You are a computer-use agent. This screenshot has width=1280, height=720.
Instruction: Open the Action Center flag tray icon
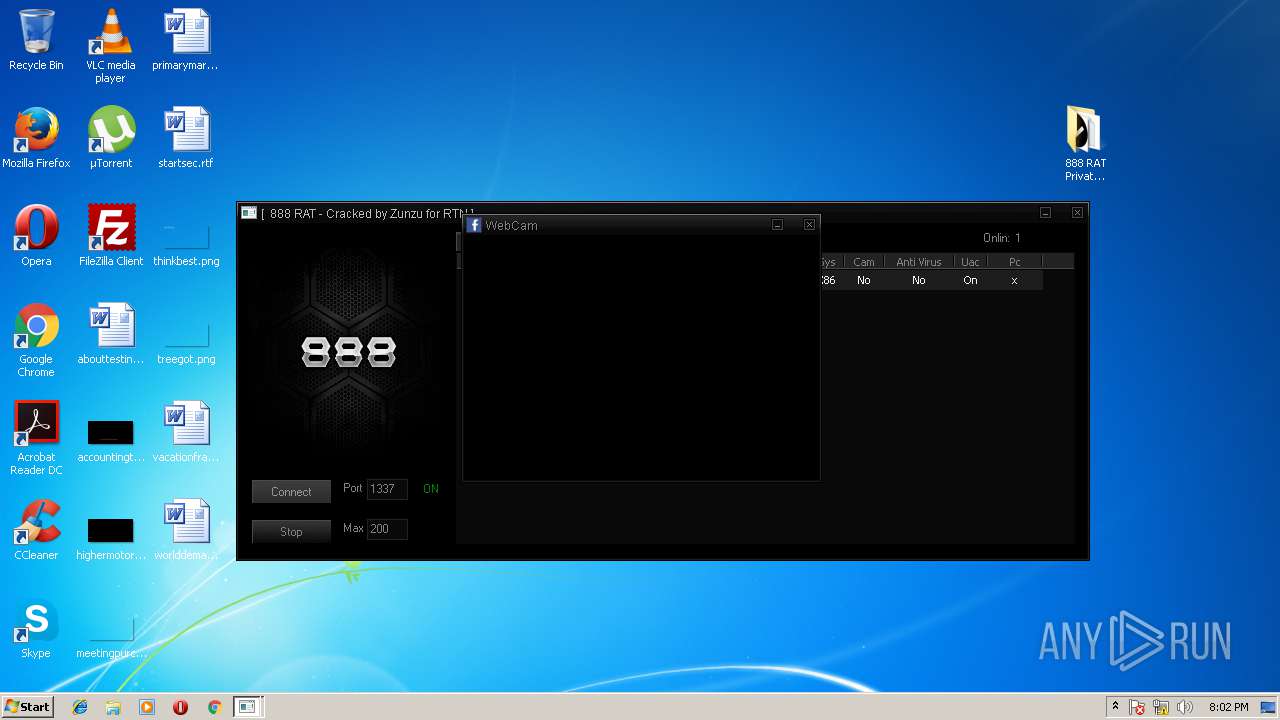tap(1137, 707)
